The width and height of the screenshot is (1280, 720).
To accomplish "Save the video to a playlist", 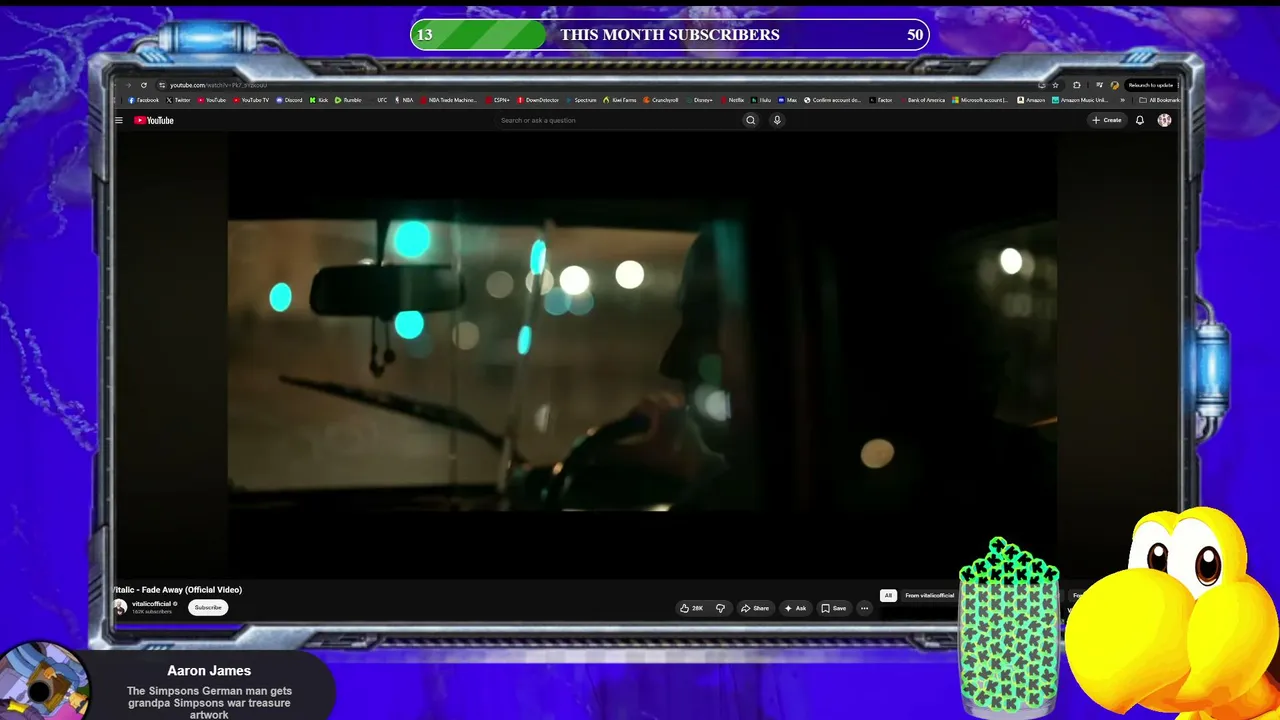I will tap(834, 608).
